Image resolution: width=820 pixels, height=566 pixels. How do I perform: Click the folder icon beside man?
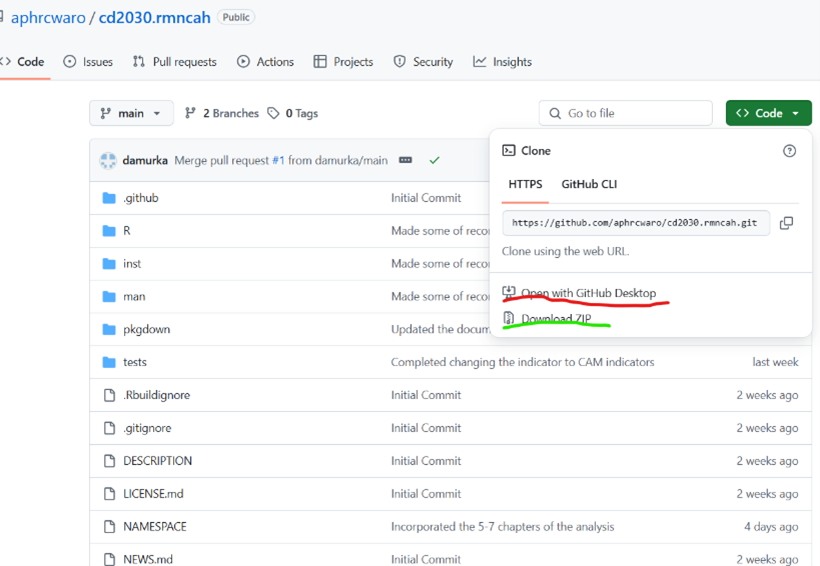coord(109,297)
